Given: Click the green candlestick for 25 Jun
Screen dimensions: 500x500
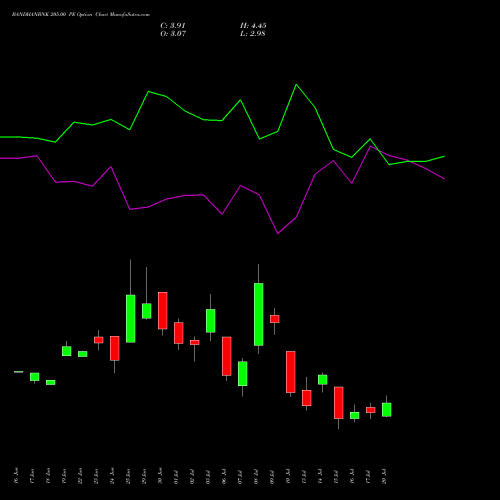Looking at the screenshot, I should coord(130,318).
